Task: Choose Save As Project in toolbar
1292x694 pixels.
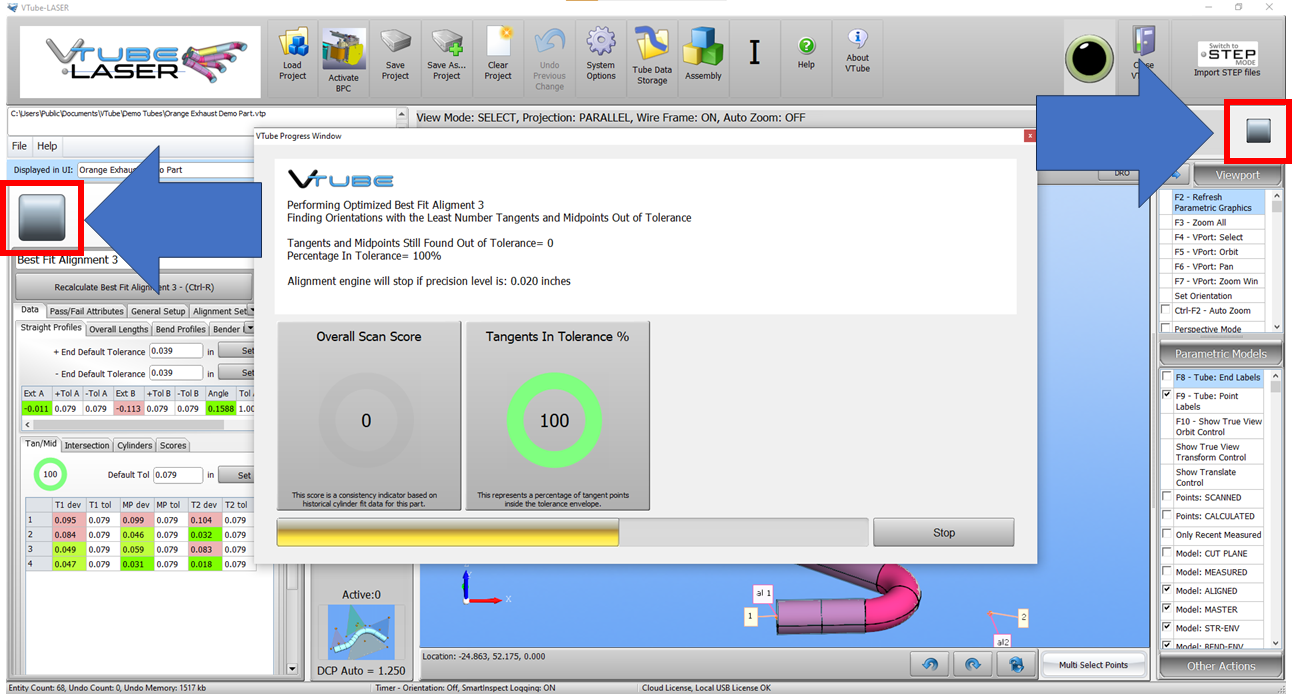Action: click(x=446, y=57)
